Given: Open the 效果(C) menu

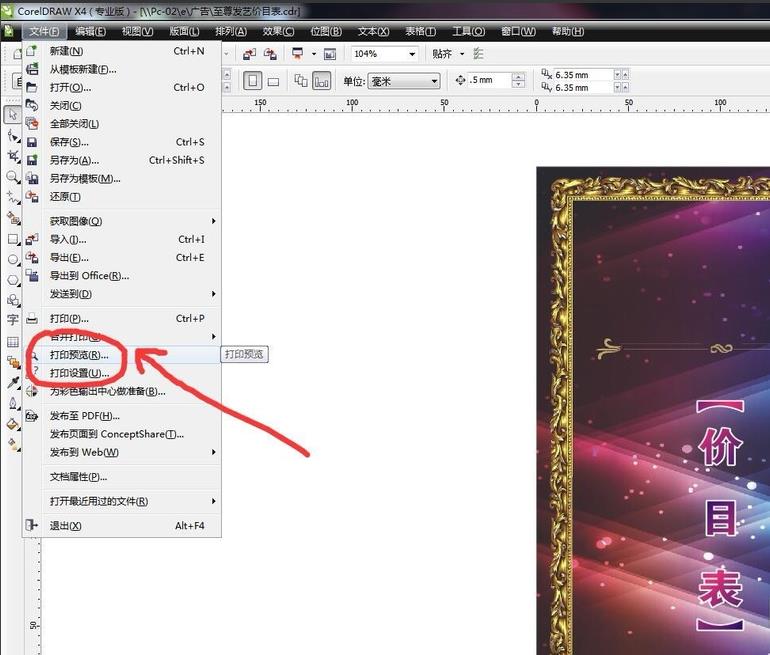Looking at the screenshot, I should [278, 31].
